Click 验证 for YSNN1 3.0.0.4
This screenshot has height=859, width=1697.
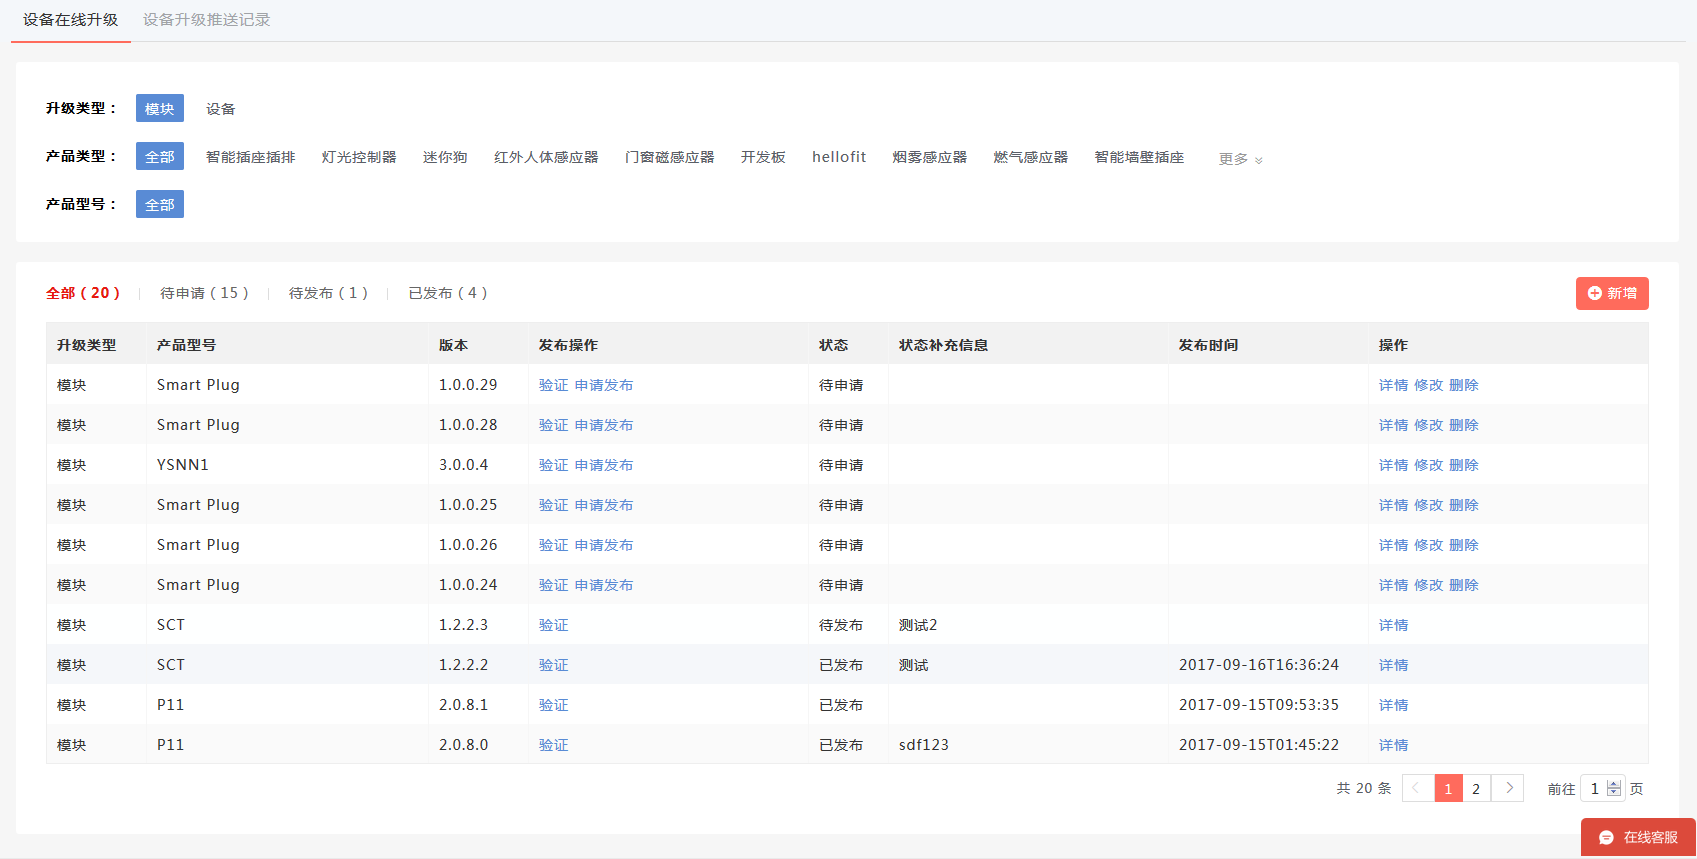[x=553, y=465]
